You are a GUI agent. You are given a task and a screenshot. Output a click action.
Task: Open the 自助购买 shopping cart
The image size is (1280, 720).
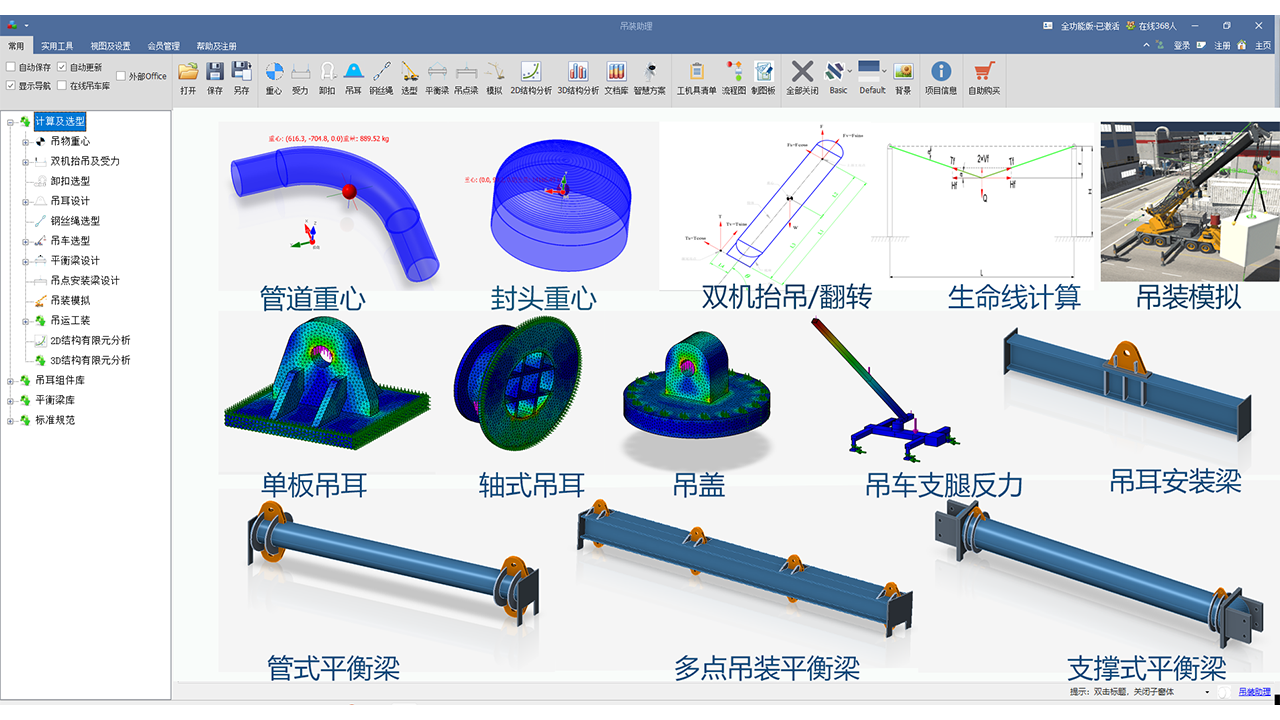982,75
